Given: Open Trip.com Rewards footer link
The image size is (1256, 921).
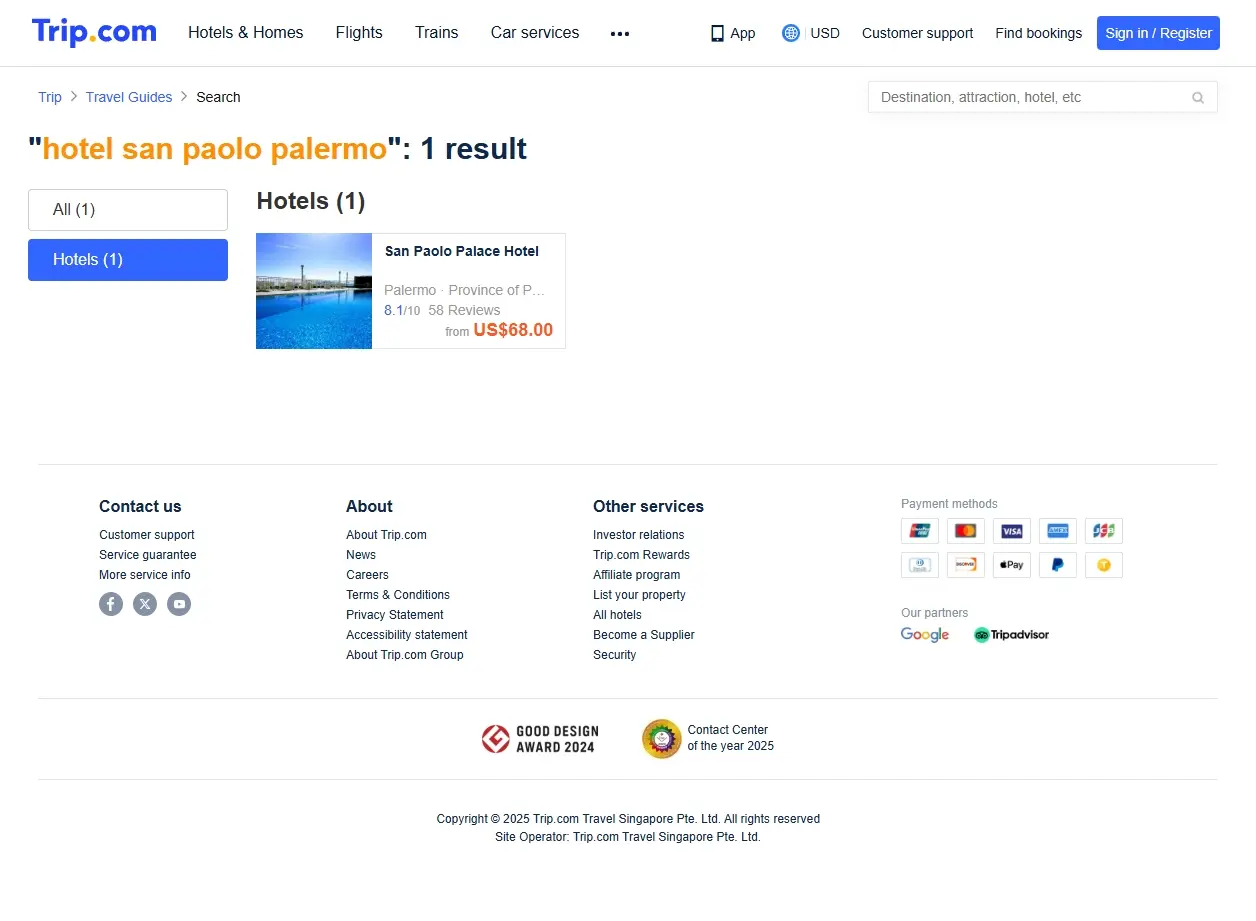Looking at the screenshot, I should click(641, 555).
